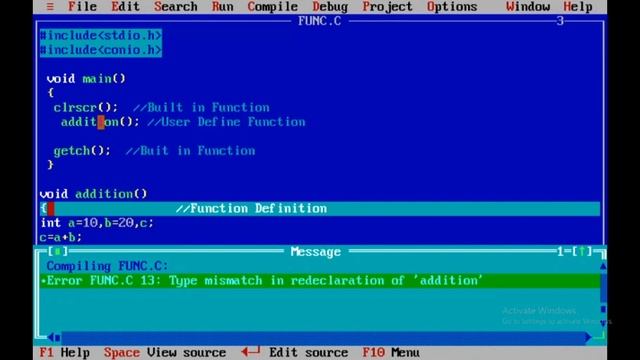The width and height of the screenshot is (640, 360).
Task: Click the 'c=a+b;' line
Action: point(60,237)
